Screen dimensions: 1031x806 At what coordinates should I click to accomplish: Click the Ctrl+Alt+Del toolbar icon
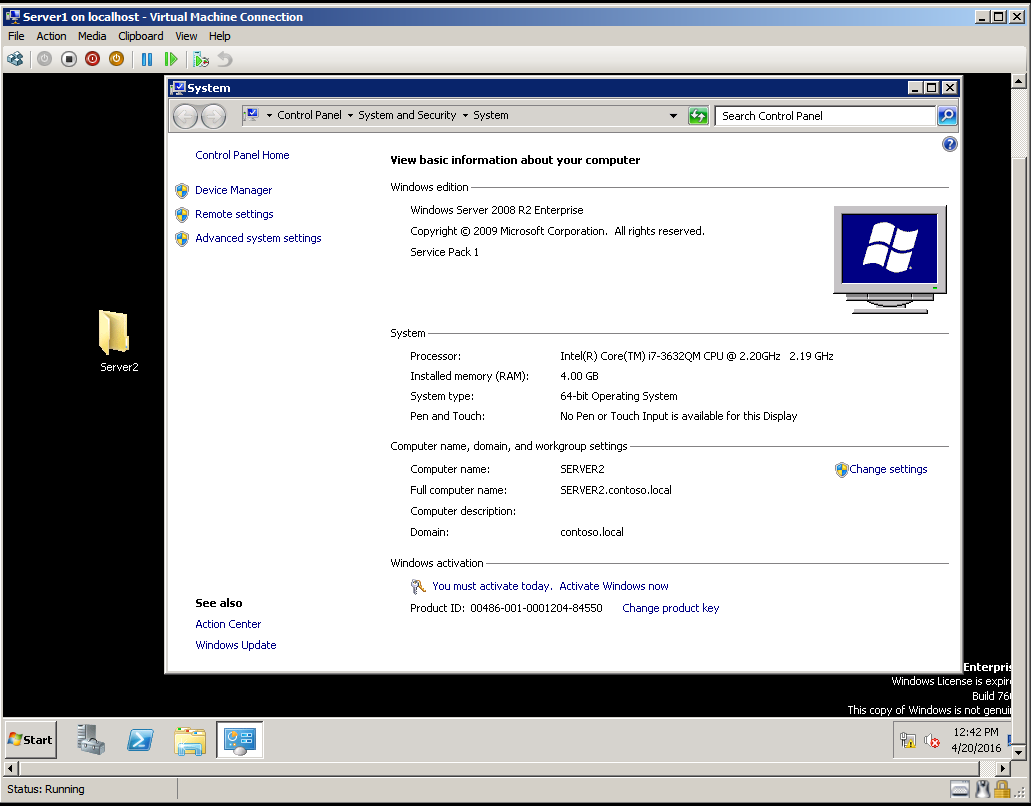tap(15, 59)
